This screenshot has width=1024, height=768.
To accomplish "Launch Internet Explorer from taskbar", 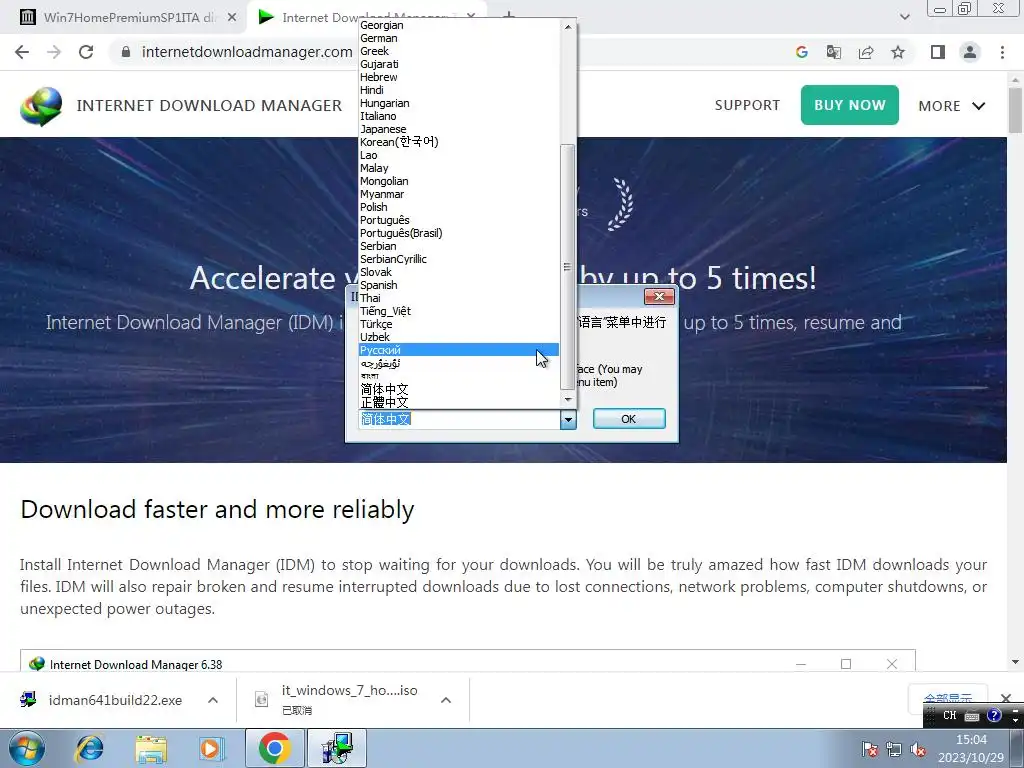I will click(x=89, y=748).
